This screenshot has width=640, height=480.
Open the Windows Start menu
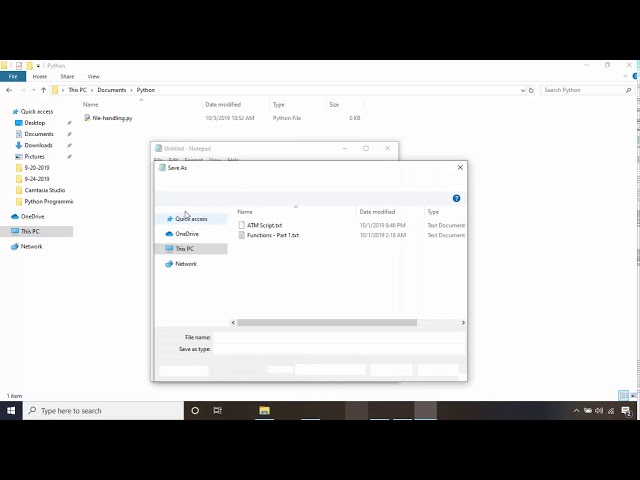[x=11, y=411]
